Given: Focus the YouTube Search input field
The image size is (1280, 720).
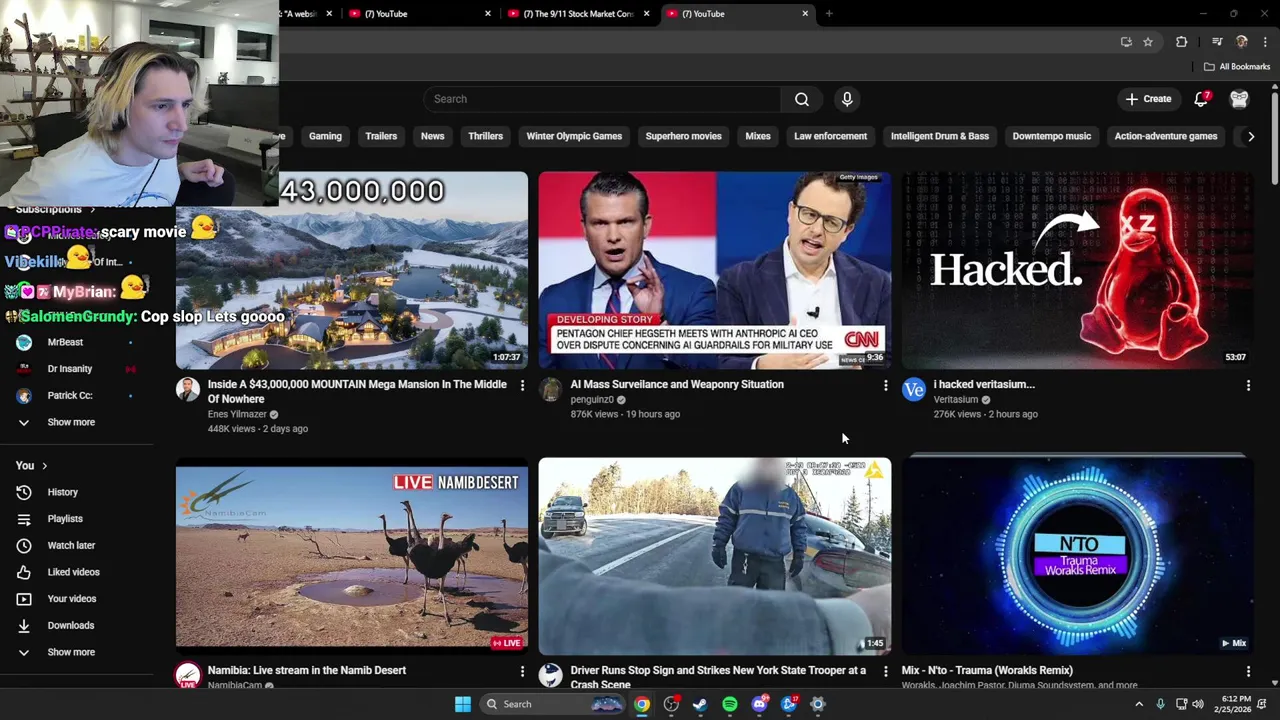Looking at the screenshot, I should [x=602, y=99].
